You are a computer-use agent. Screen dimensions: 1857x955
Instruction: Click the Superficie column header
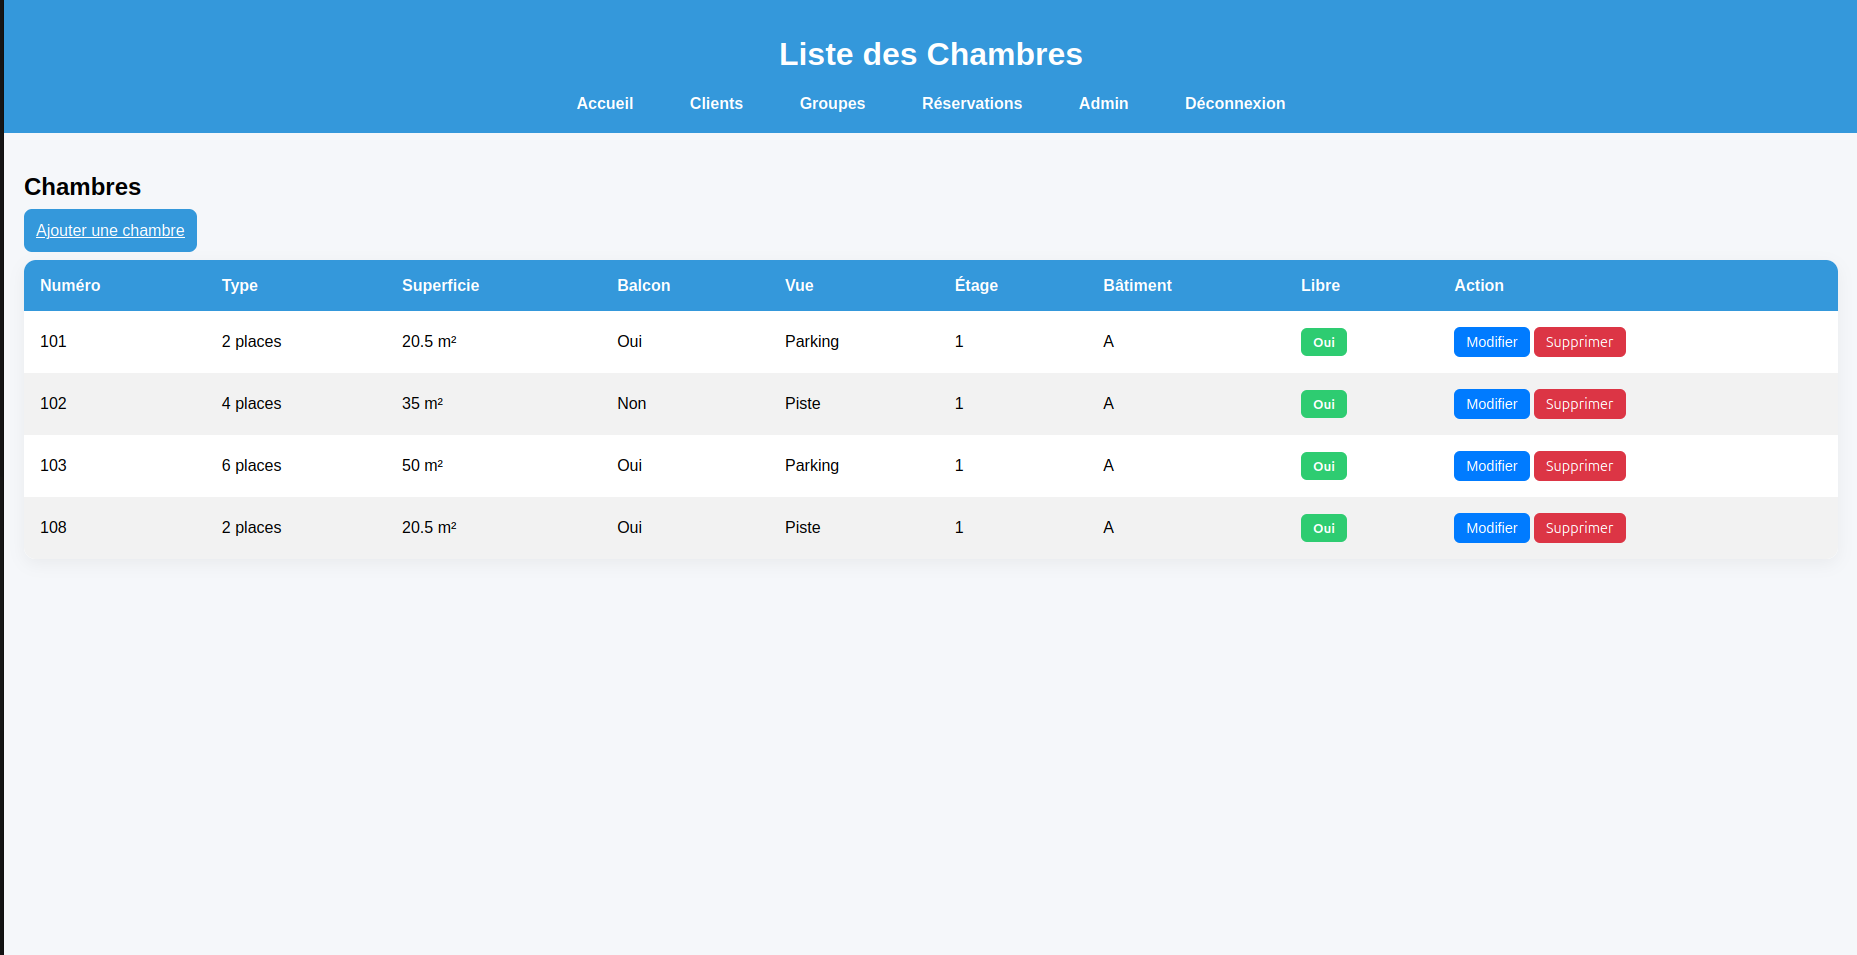[440, 286]
